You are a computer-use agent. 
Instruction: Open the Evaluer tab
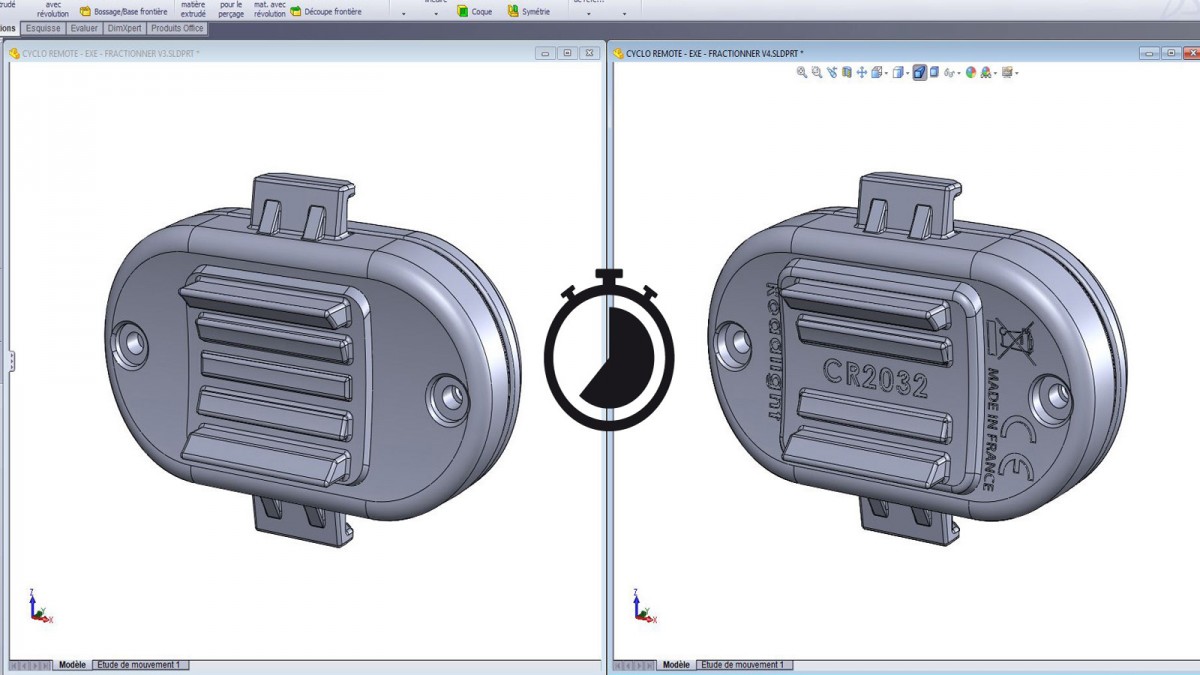click(x=84, y=29)
